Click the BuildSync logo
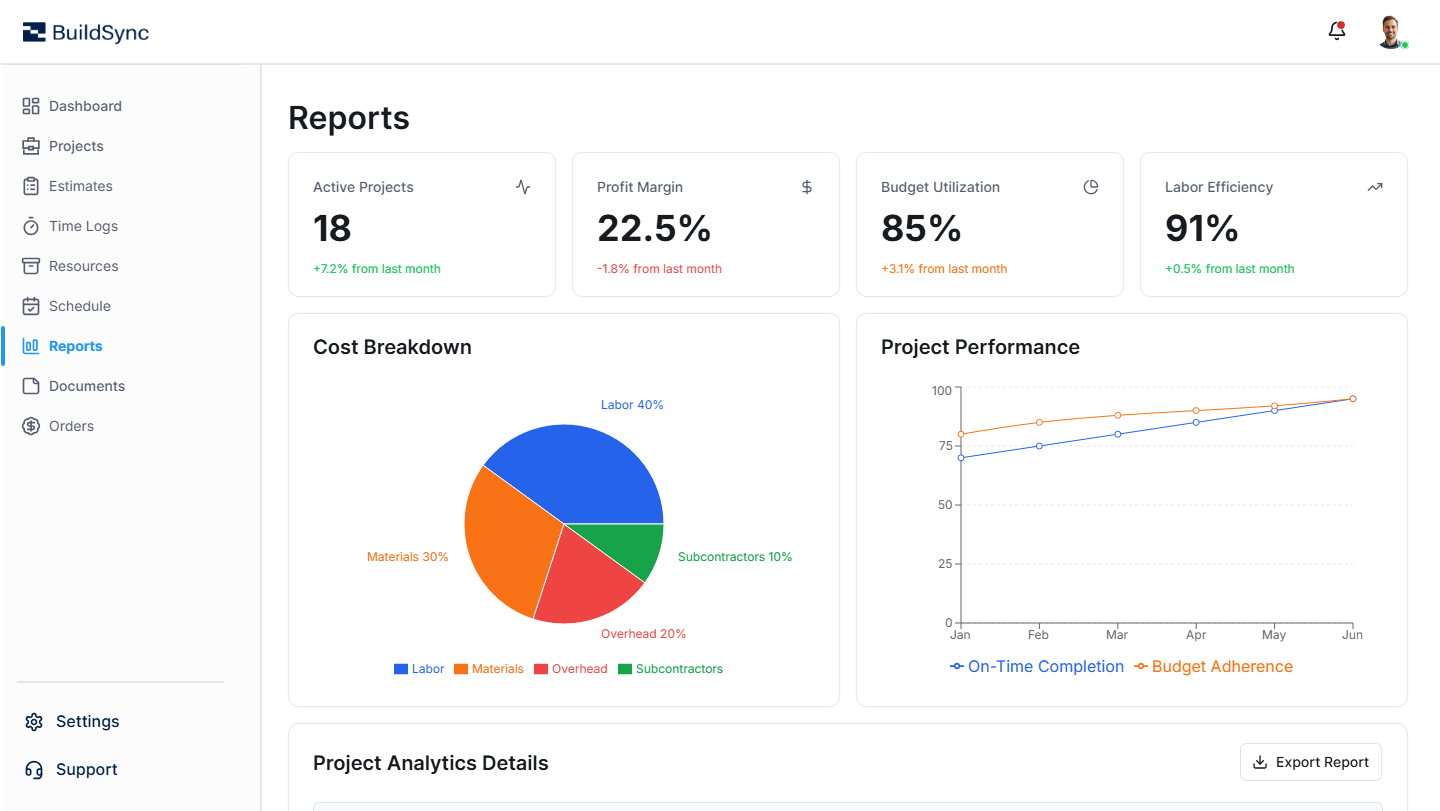This screenshot has width=1440, height=811. tap(85, 31)
